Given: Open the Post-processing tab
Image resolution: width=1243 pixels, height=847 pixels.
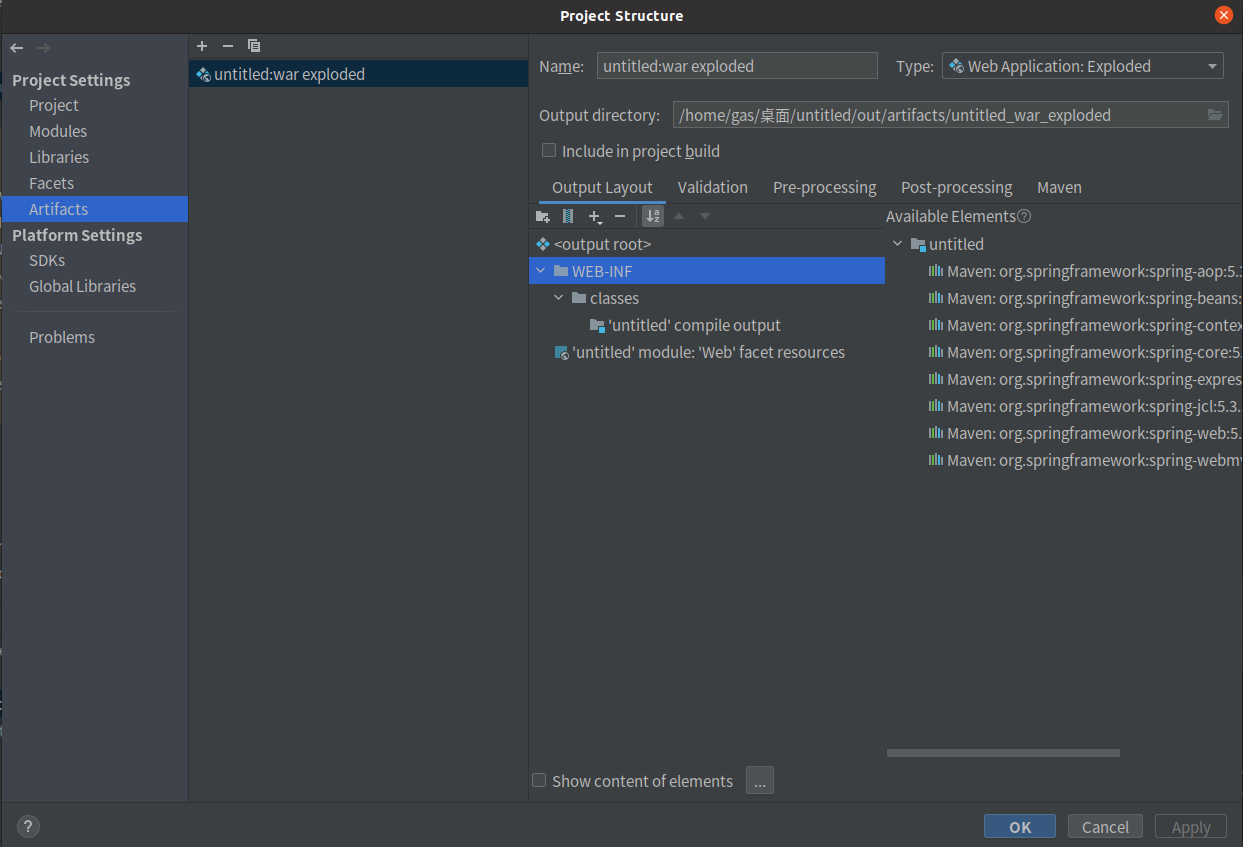Looking at the screenshot, I should click(x=956, y=187).
